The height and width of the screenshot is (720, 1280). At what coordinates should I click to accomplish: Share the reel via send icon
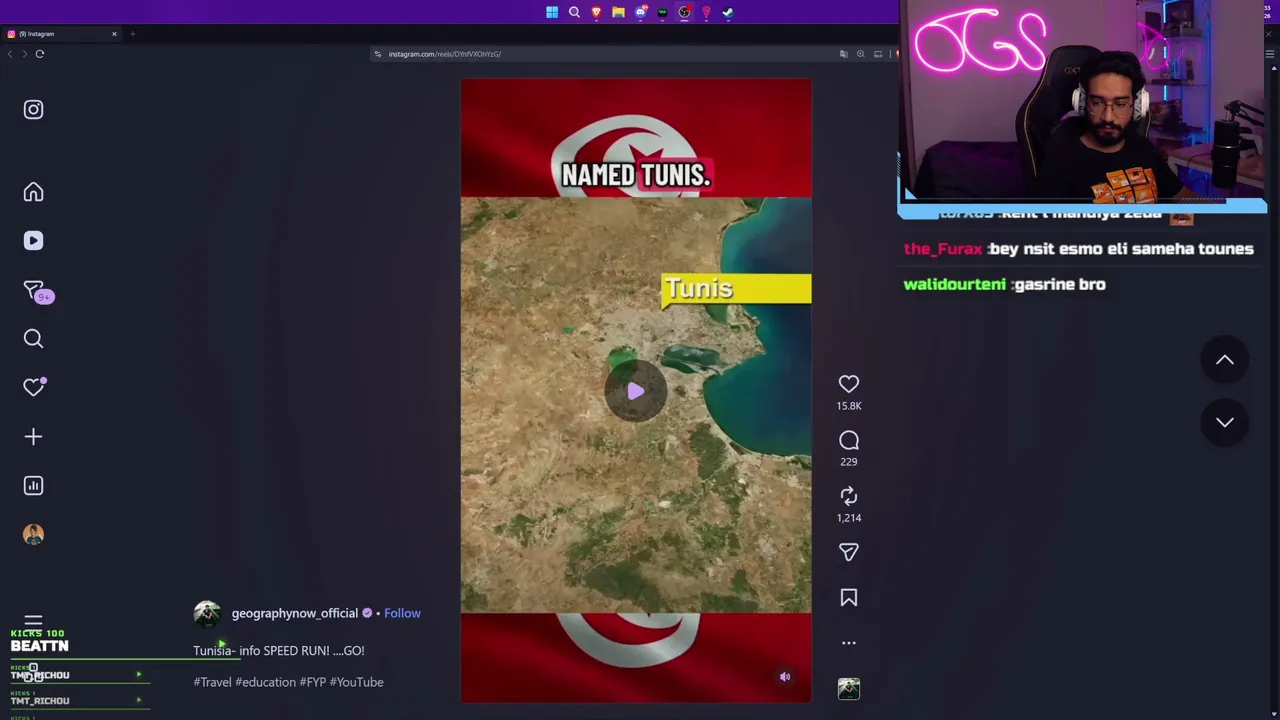[x=849, y=552]
